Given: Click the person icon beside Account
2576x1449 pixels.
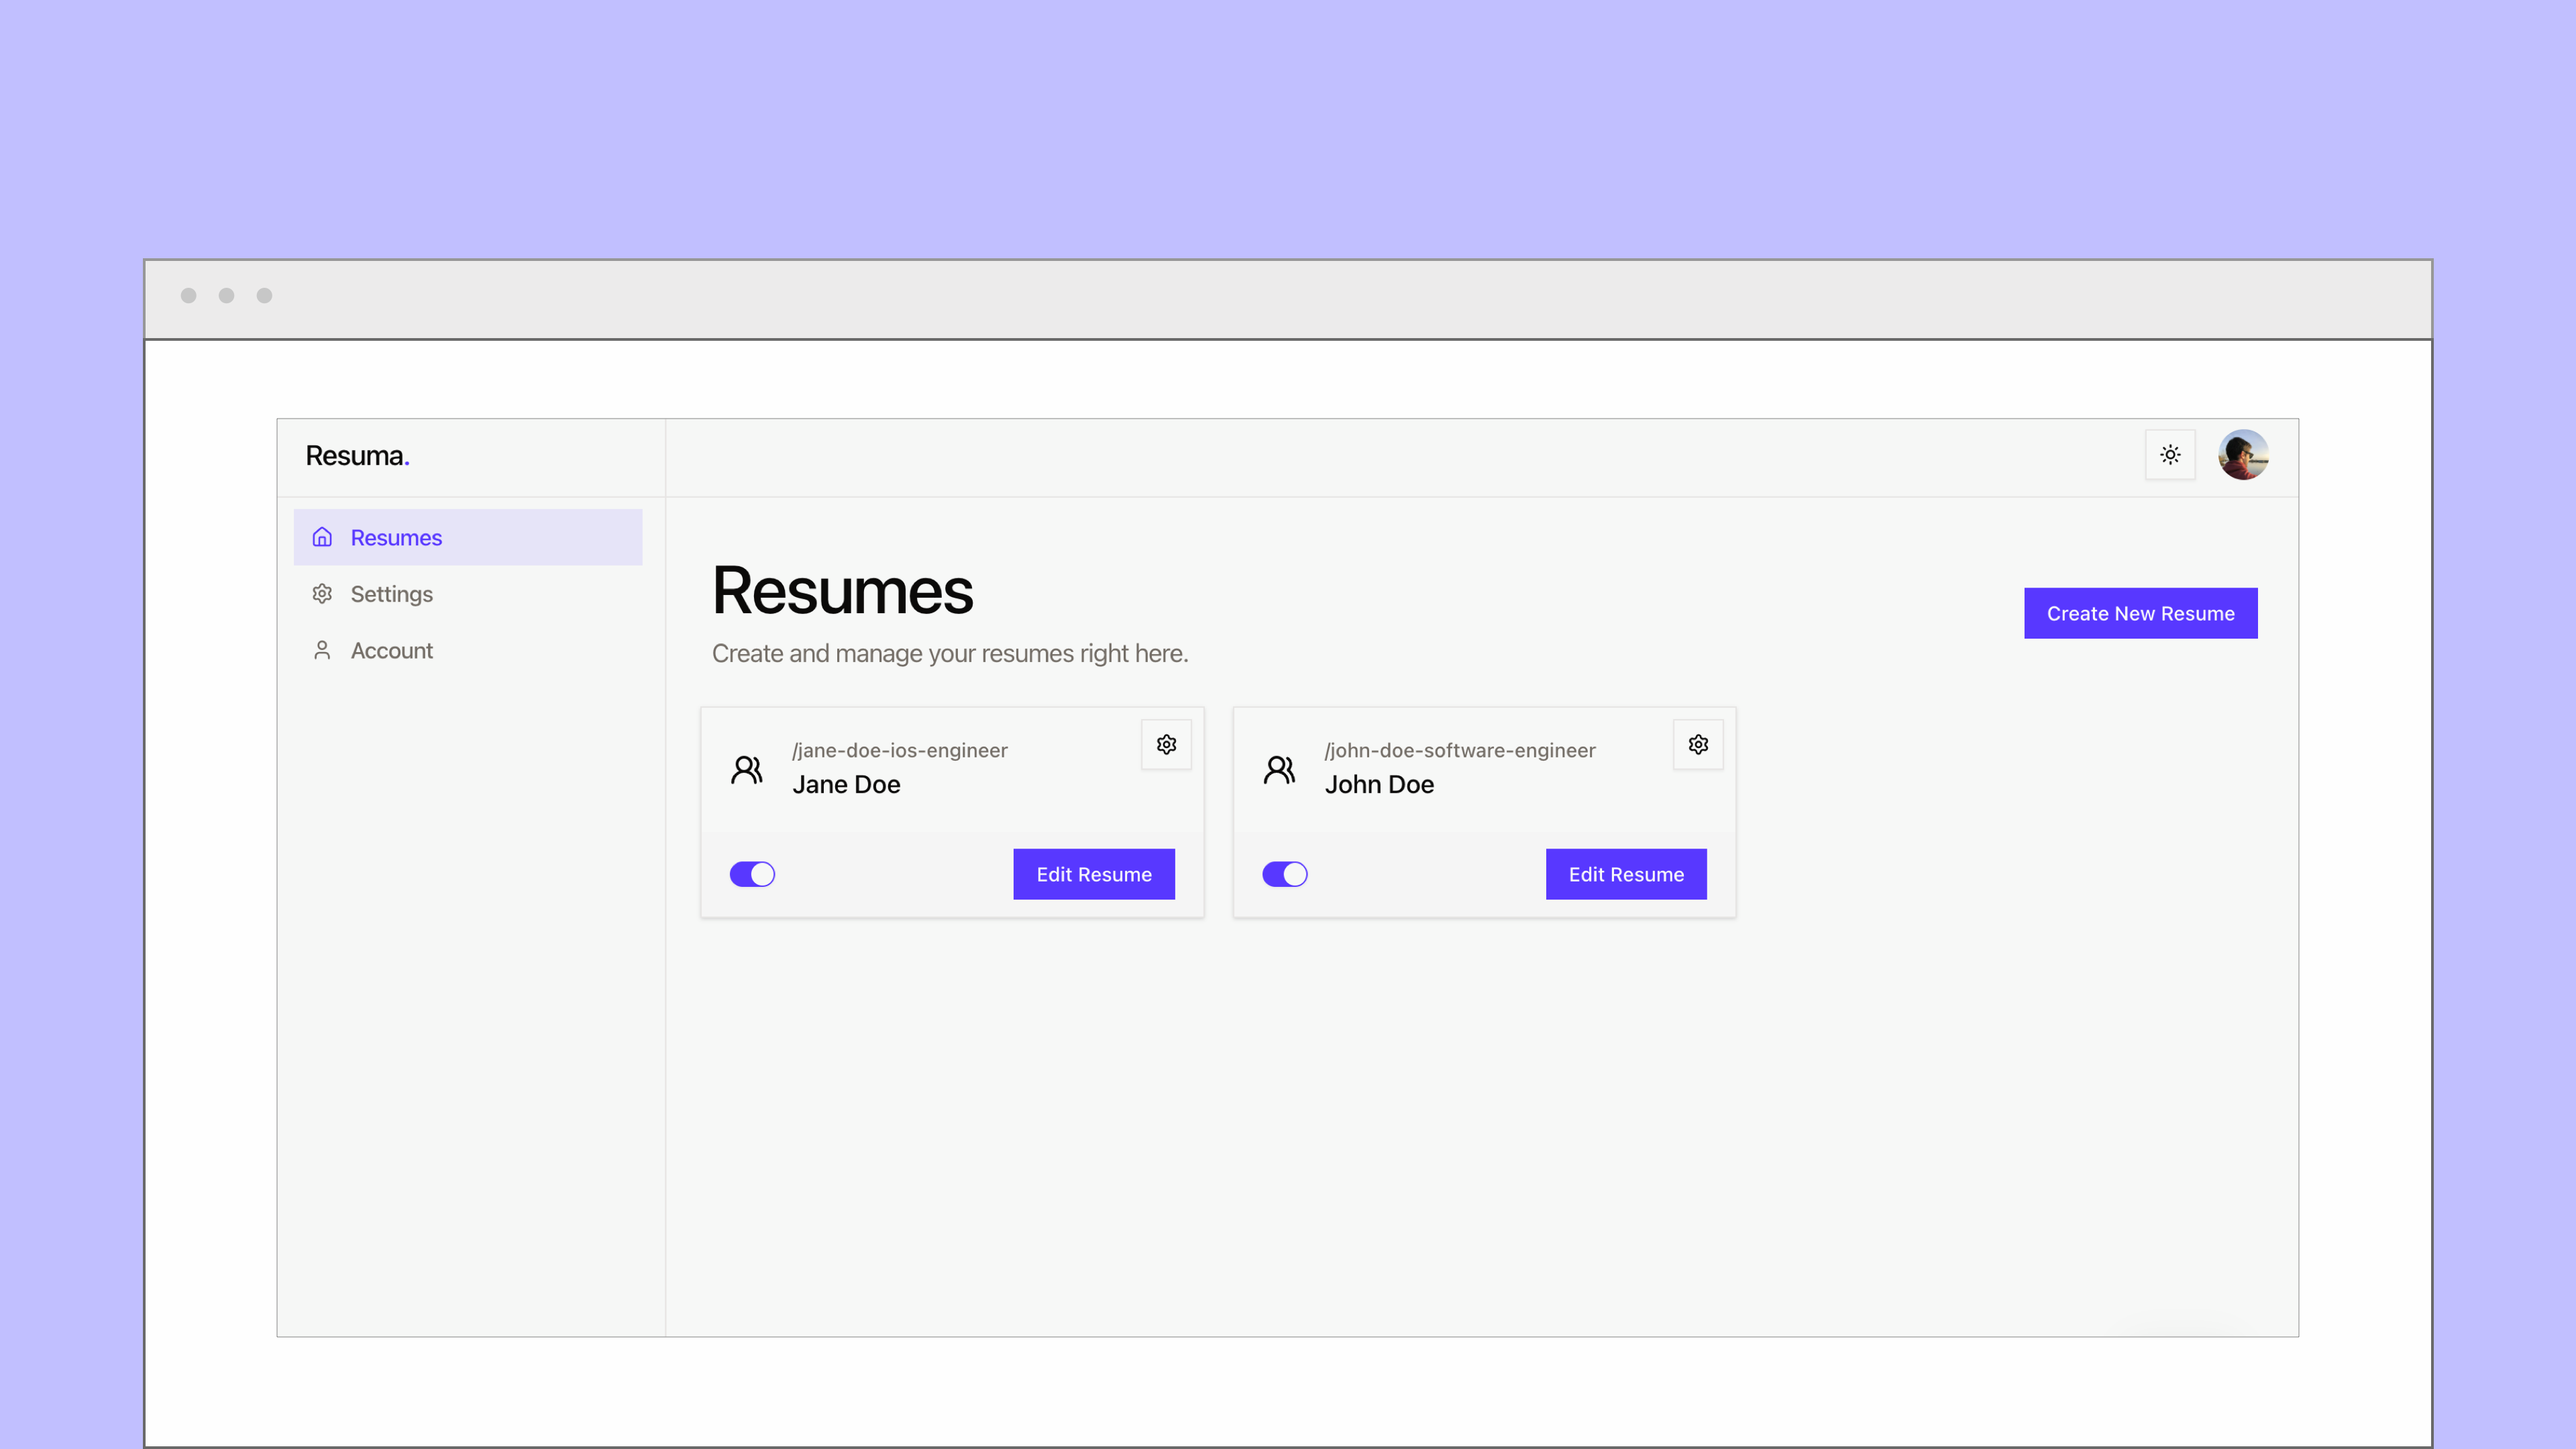Looking at the screenshot, I should pyautogui.click(x=322, y=650).
